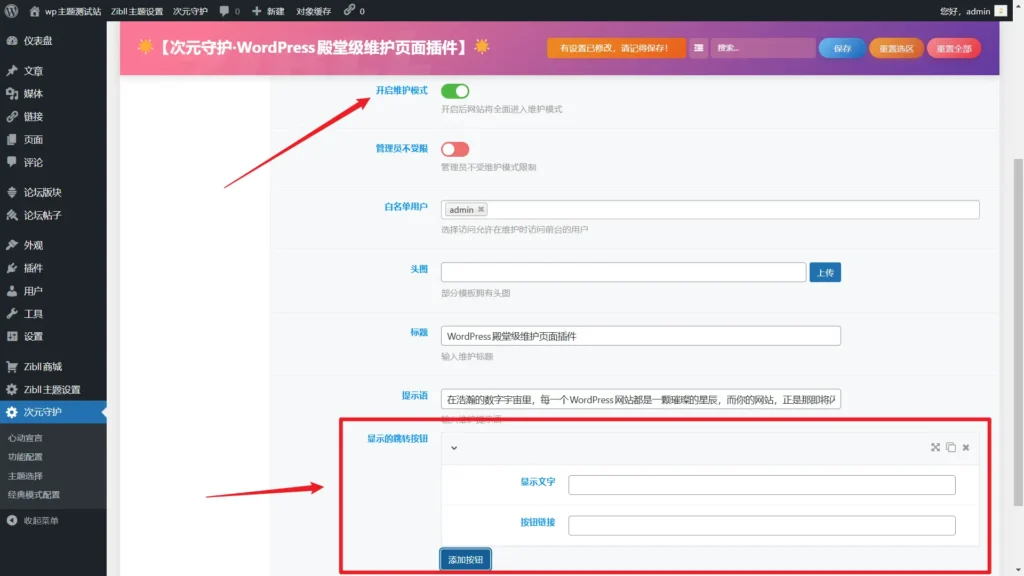Click the 上传 upload button
This screenshot has height=576, width=1024.
point(825,272)
